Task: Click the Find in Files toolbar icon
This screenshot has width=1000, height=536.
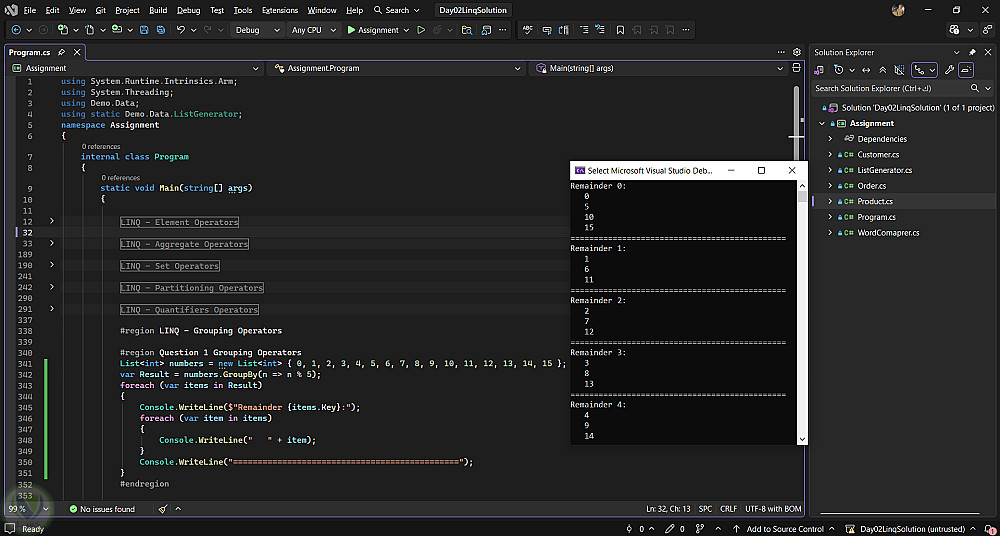Action: click(x=467, y=30)
